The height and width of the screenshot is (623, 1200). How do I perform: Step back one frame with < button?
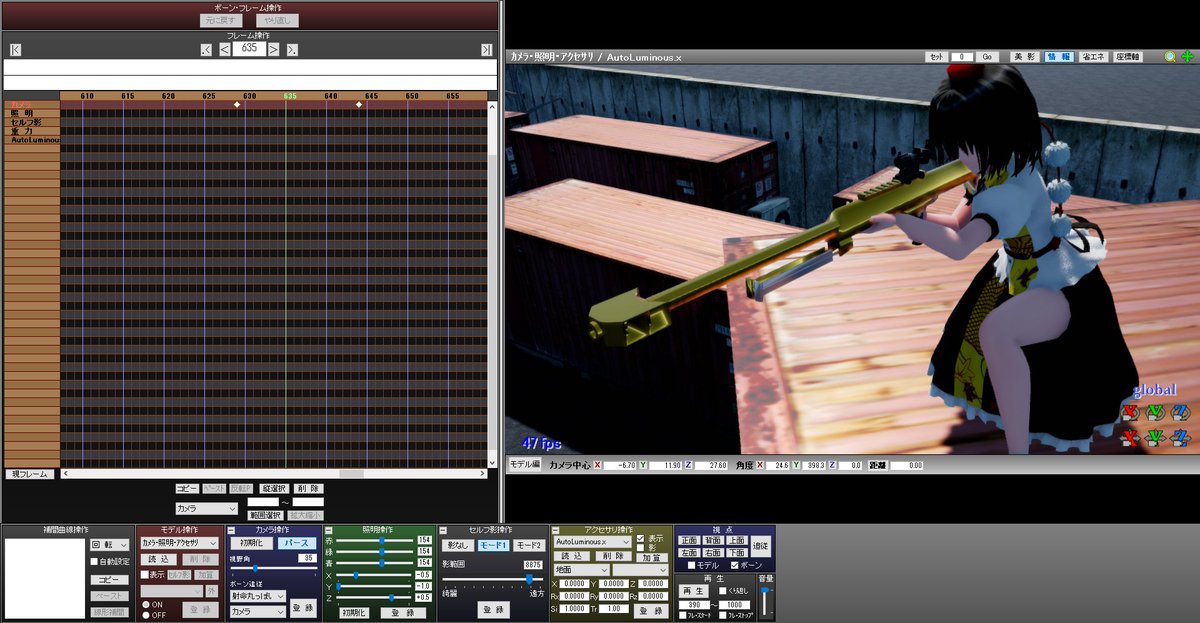[x=224, y=49]
